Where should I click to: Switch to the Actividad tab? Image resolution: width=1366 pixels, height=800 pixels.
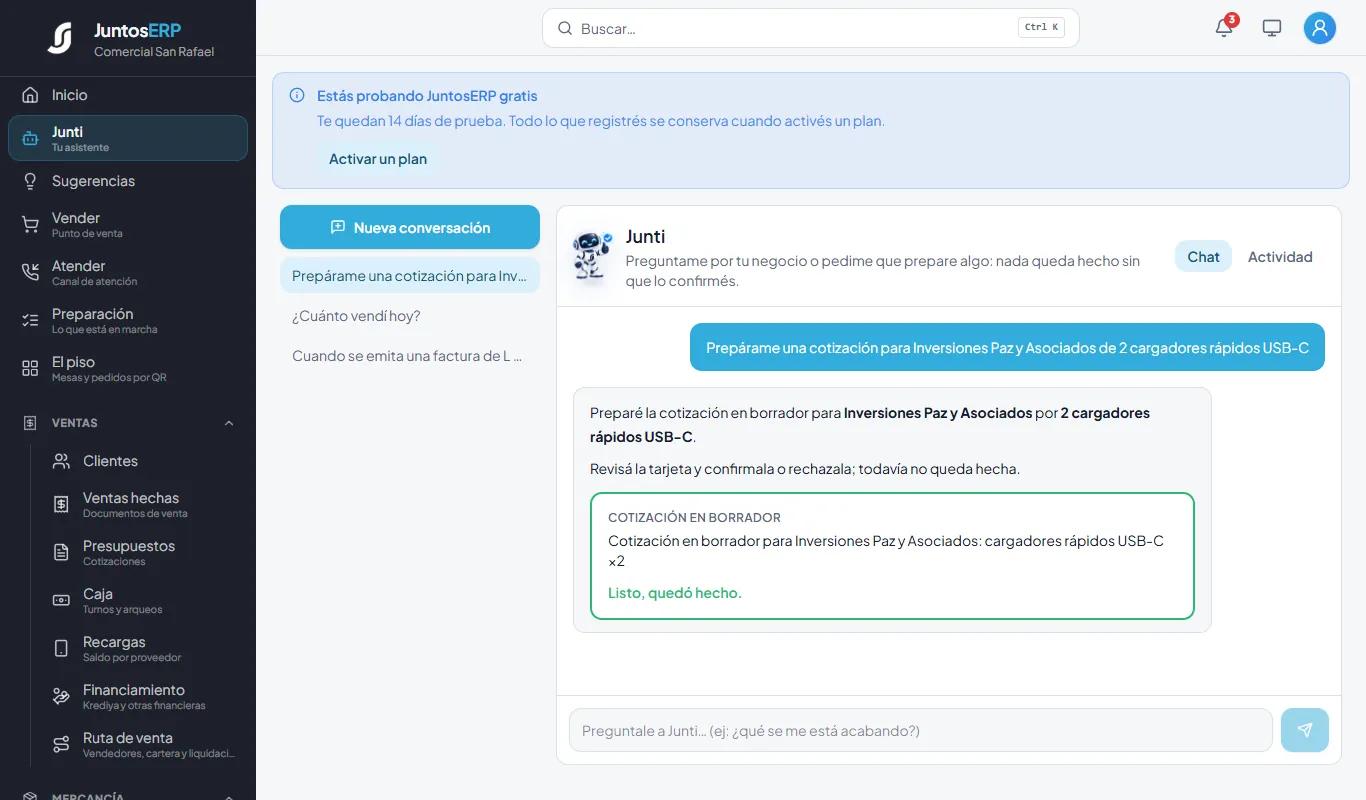pyautogui.click(x=1280, y=256)
